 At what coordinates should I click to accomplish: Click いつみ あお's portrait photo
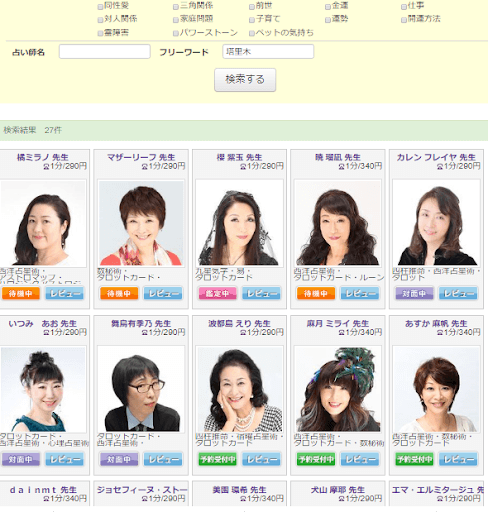[43, 389]
